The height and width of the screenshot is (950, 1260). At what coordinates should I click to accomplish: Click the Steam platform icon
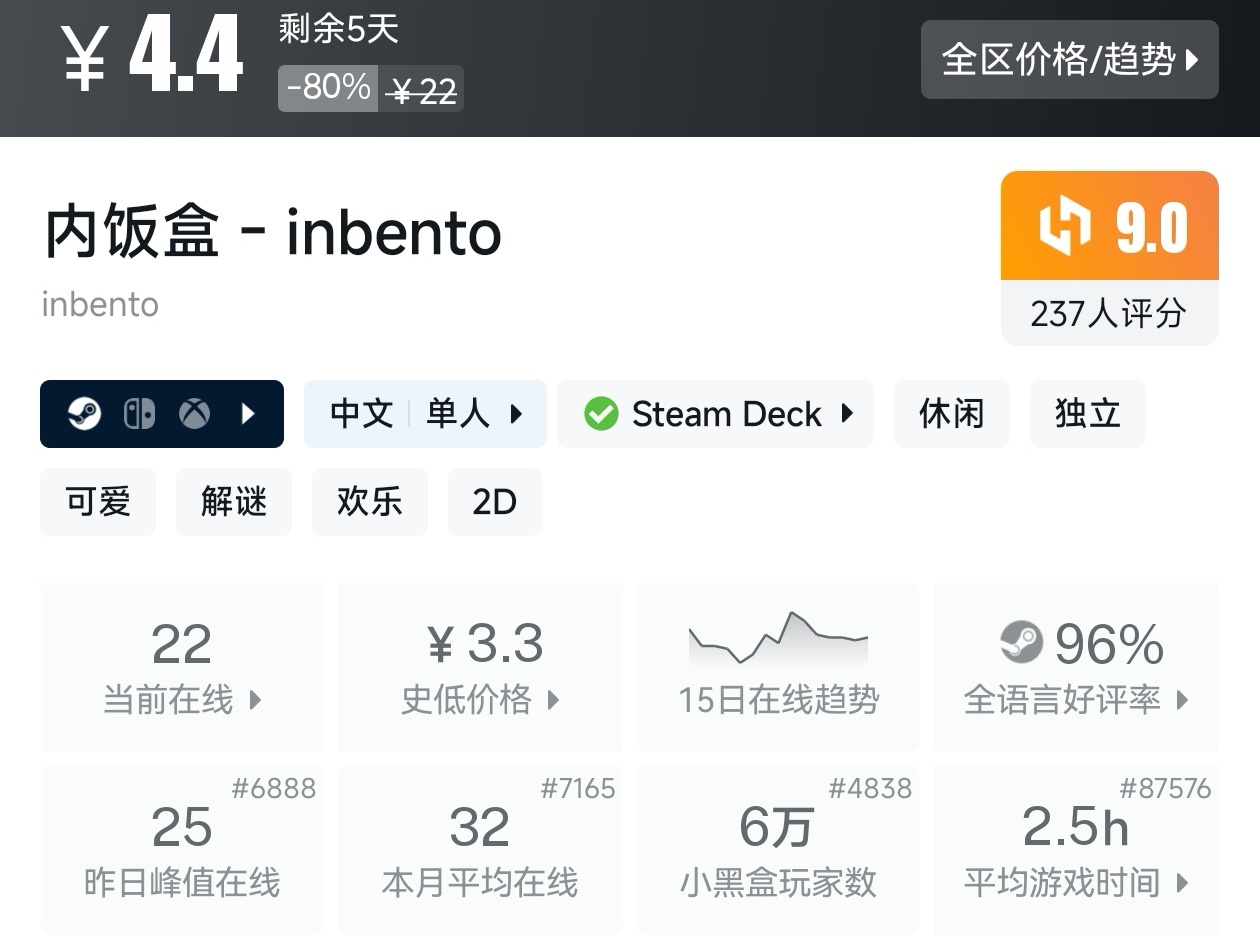click(85, 413)
